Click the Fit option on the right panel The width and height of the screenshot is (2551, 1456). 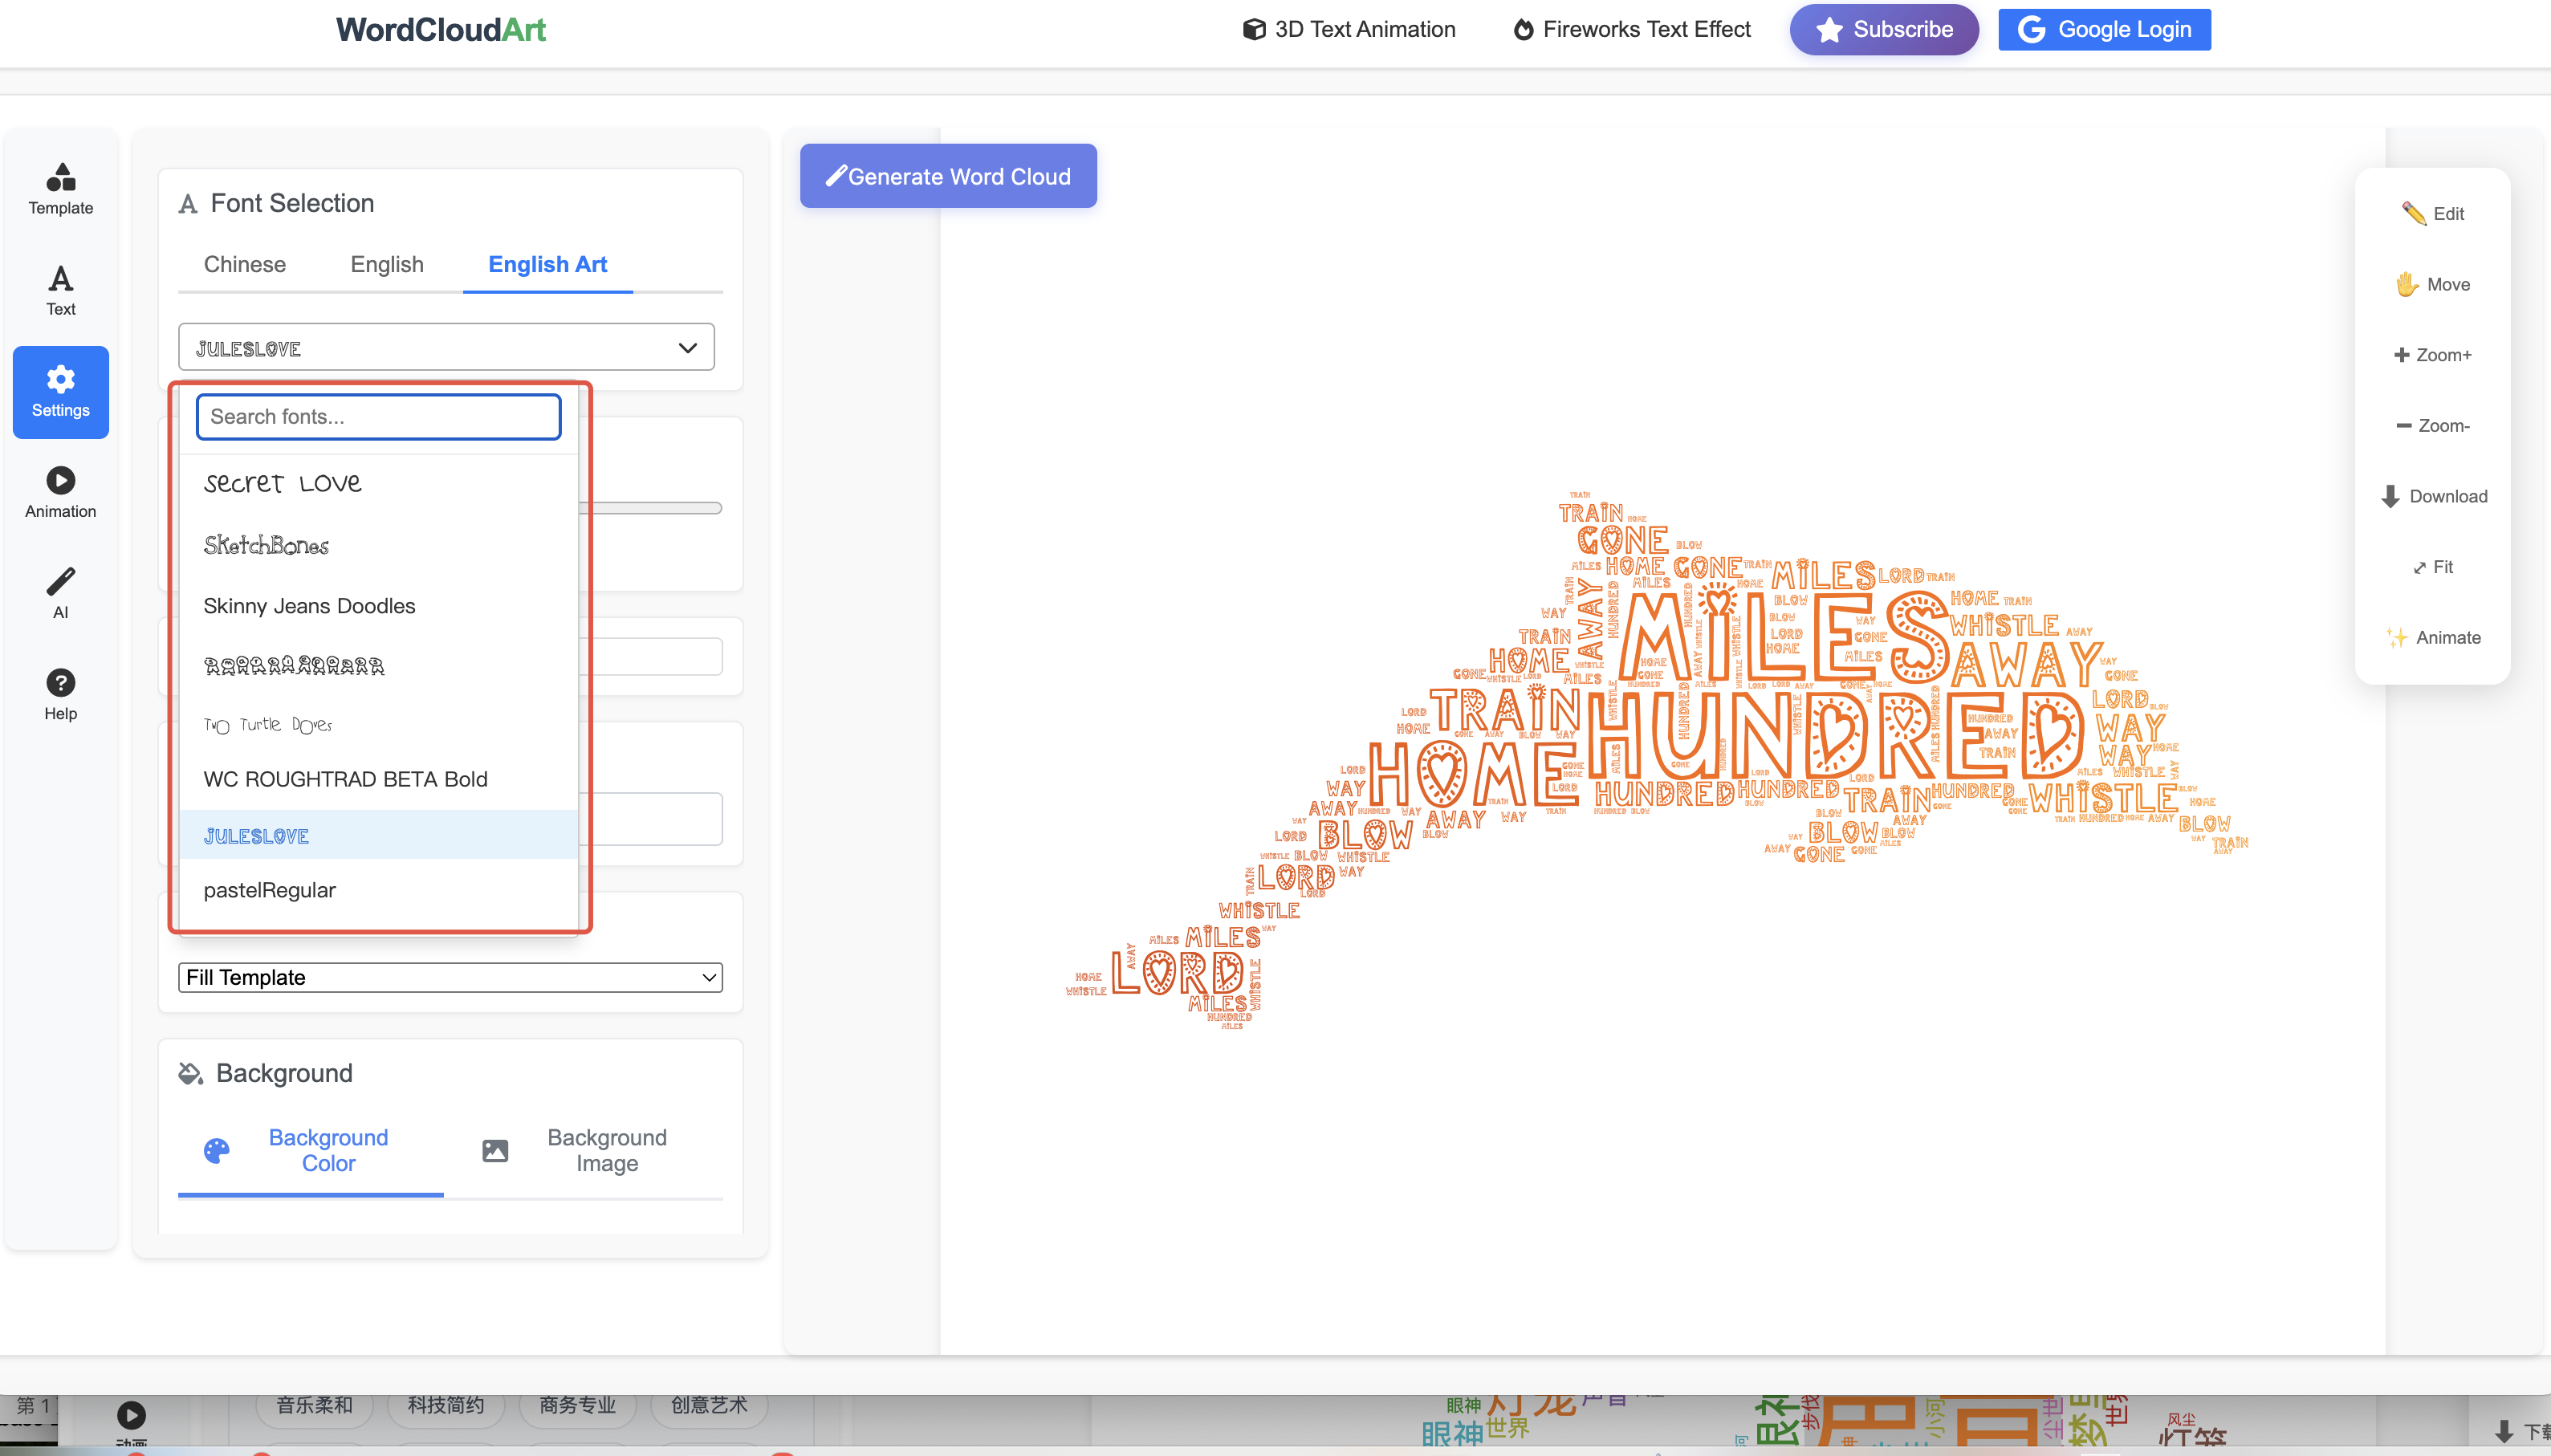pyautogui.click(x=2432, y=566)
